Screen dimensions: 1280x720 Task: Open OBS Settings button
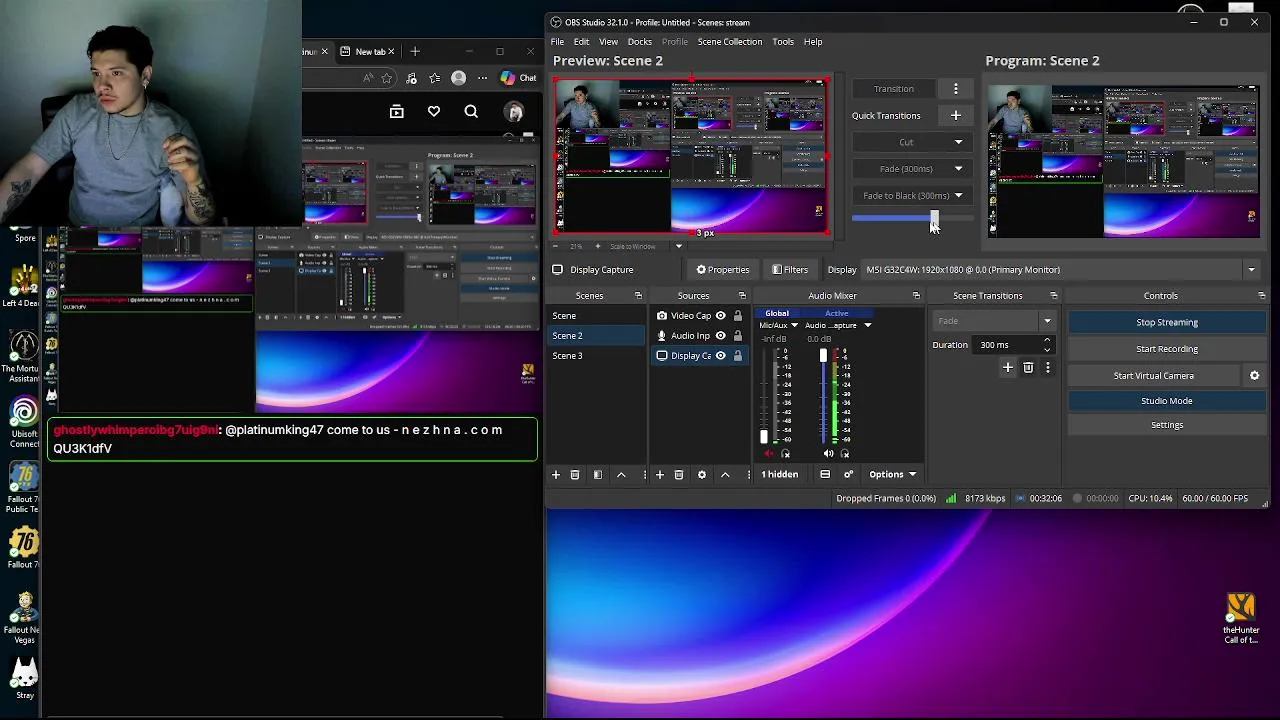point(1166,425)
